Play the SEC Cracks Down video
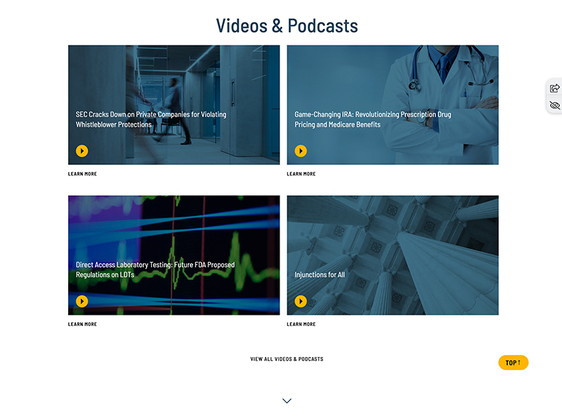This screenshot has width=562, height=420. click(82, 151)
